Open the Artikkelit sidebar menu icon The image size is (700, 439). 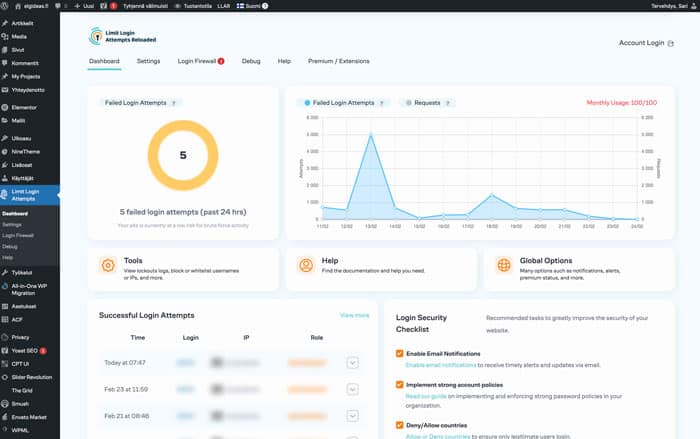[5, 23]
